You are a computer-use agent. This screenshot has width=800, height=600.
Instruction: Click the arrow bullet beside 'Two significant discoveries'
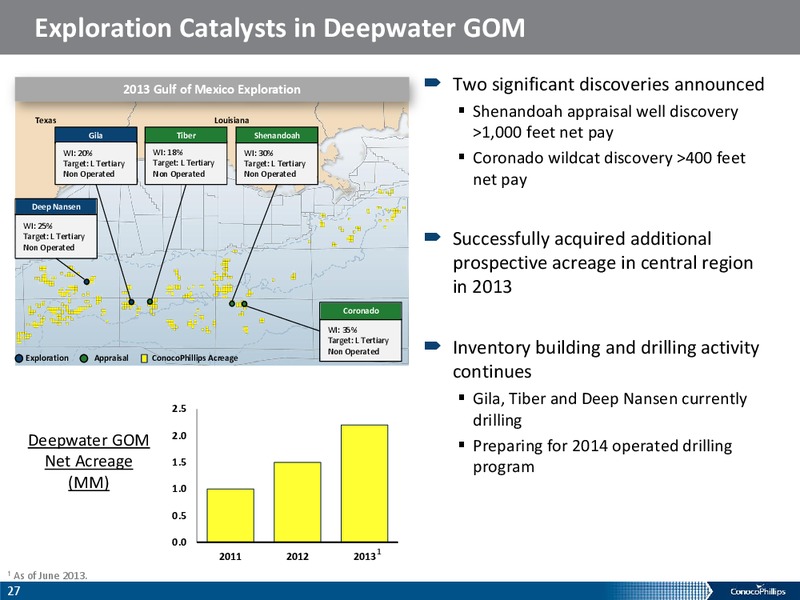point(433,82)
